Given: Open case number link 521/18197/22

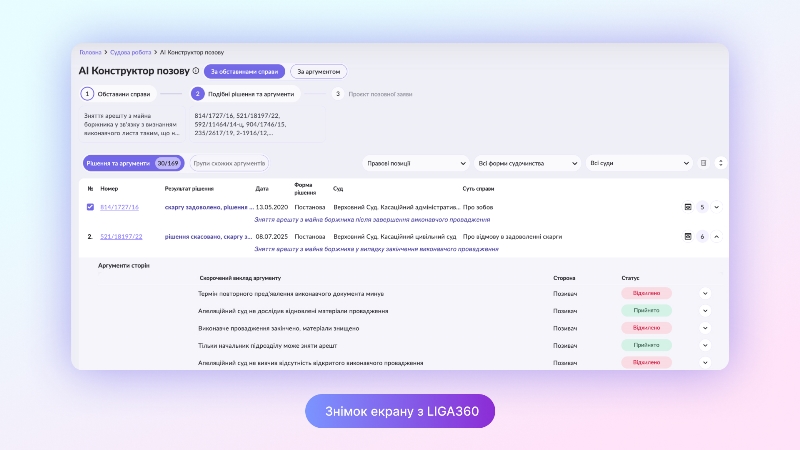Looking at the screenshot, I should [x=121, y=237].
